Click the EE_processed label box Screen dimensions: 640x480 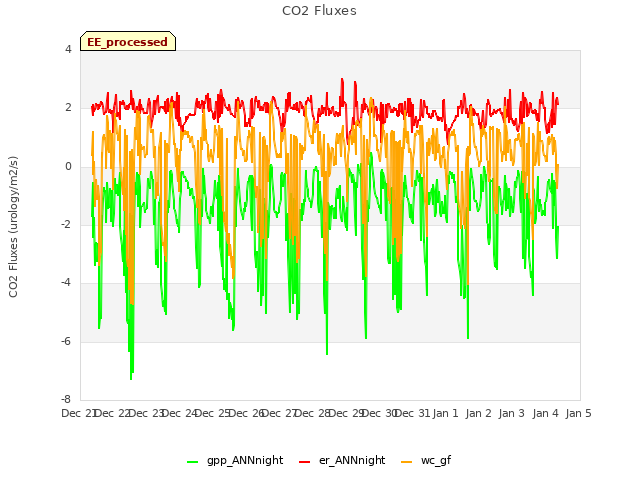click(x=128, y=41)
